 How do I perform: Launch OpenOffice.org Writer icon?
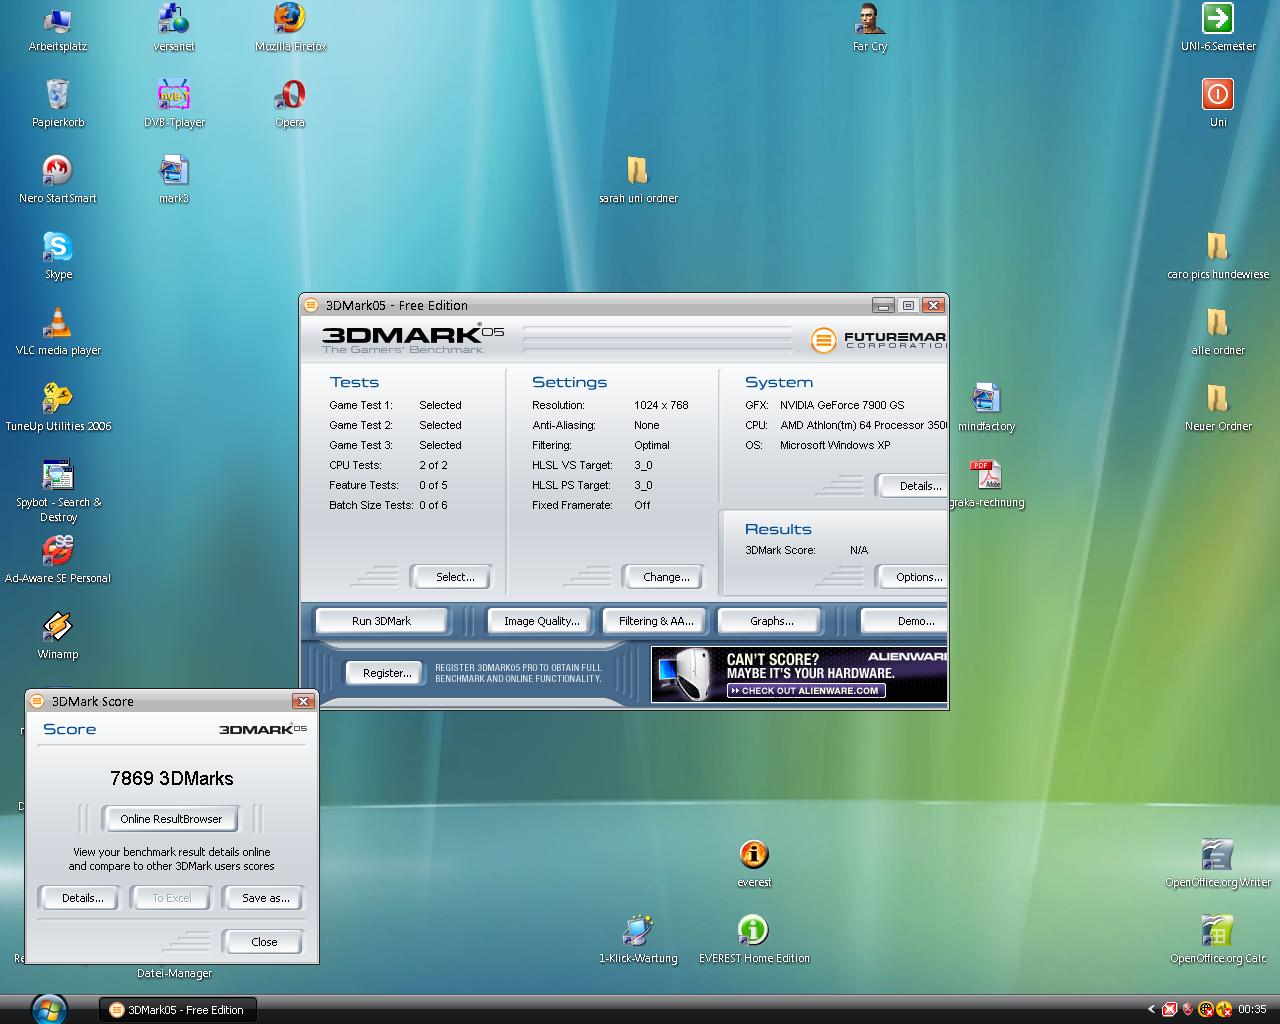coord(1218,865)
